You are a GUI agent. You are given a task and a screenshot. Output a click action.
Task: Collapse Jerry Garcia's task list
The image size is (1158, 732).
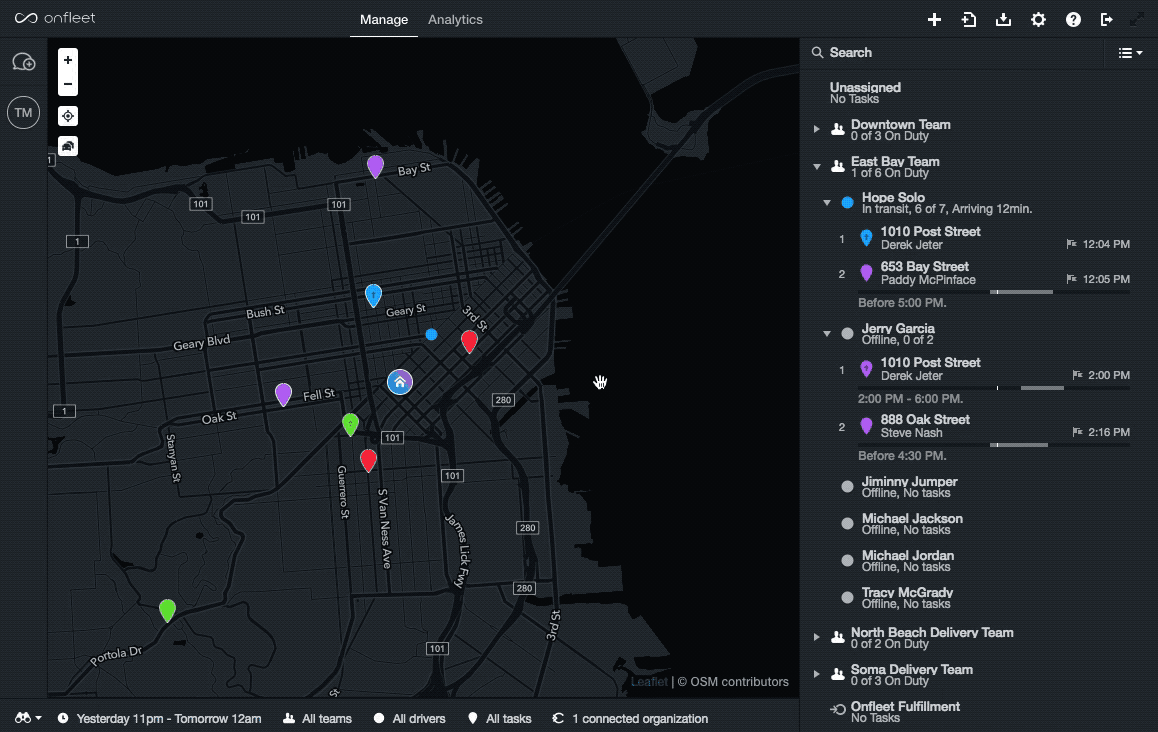point(826,334)
